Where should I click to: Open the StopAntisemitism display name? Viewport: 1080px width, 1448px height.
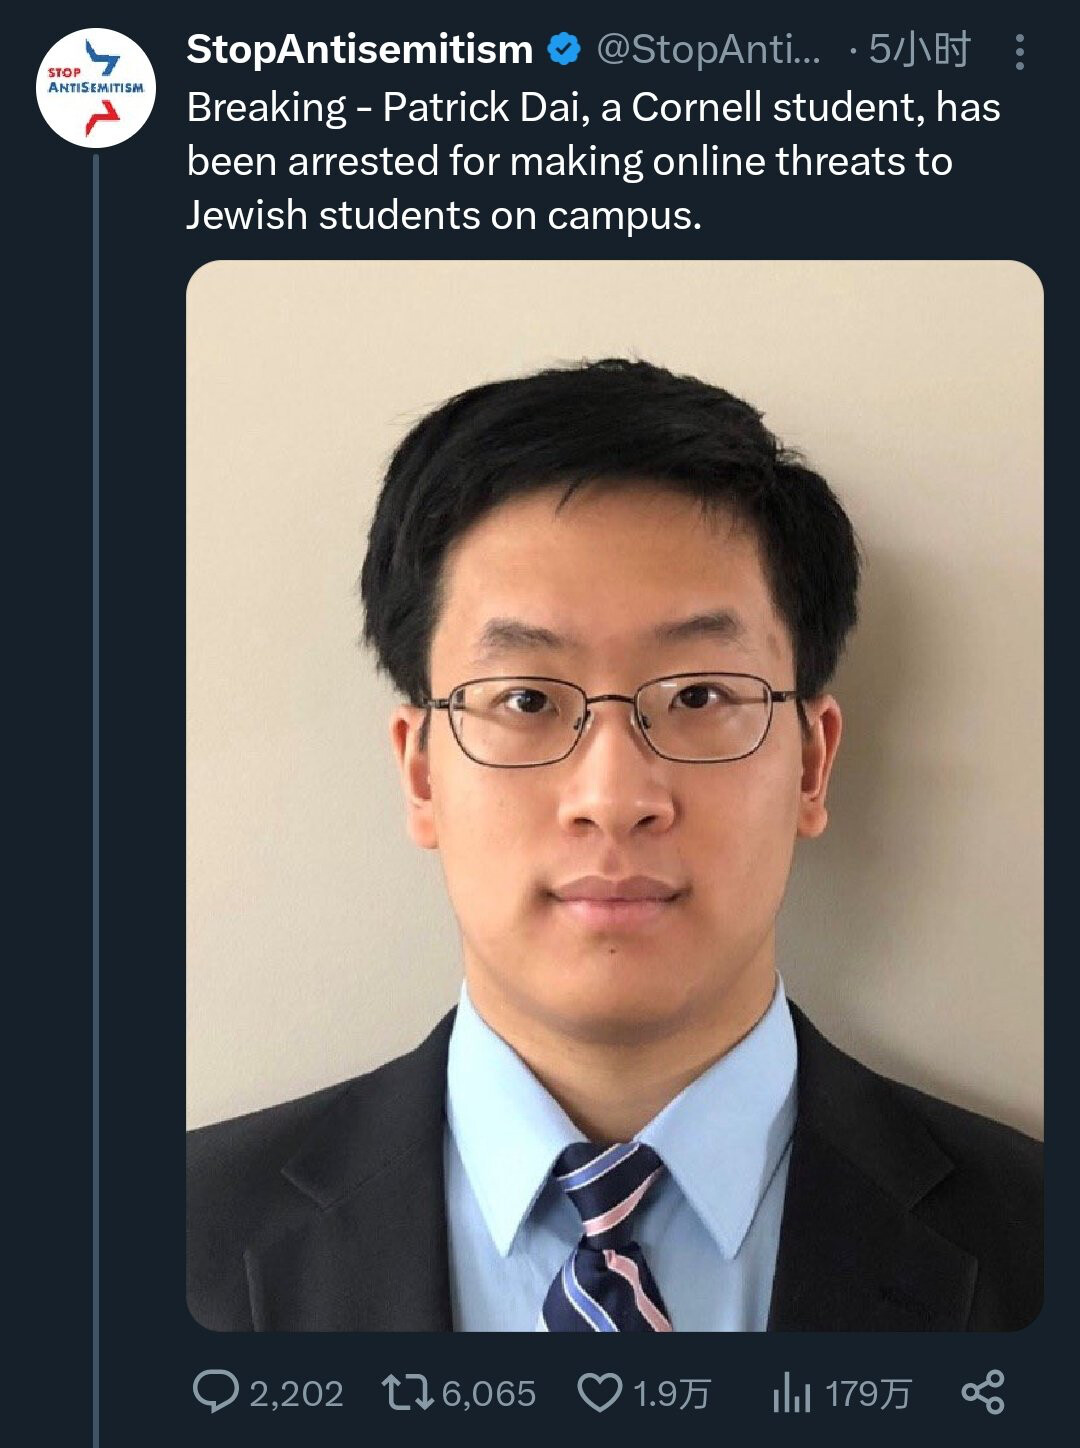click(360, 50)
